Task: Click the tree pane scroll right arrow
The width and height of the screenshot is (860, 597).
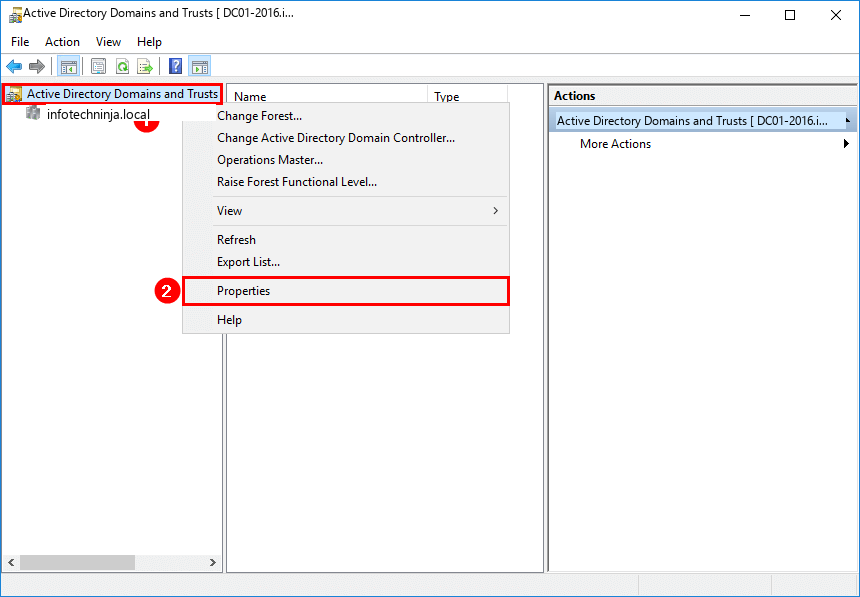Action: click(213, 562)
